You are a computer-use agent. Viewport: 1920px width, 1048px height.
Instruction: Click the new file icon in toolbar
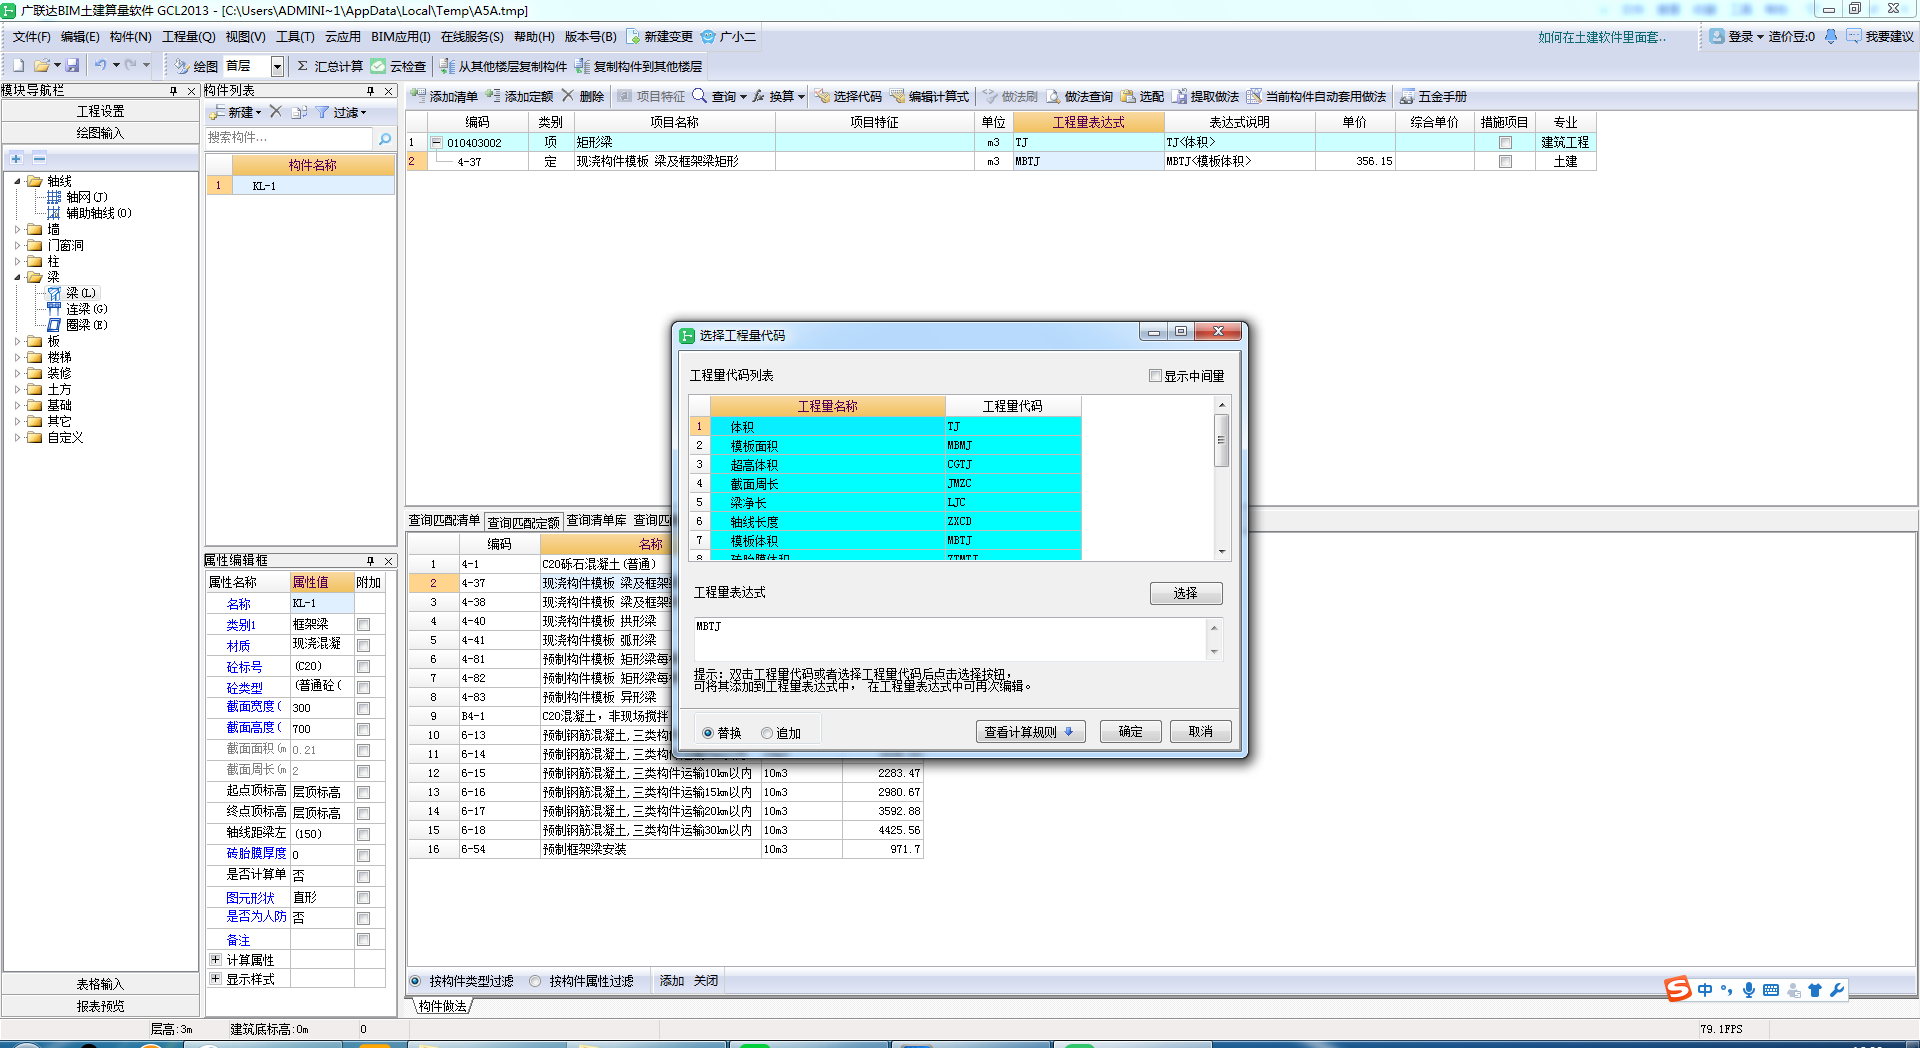(x=18, y=66)
